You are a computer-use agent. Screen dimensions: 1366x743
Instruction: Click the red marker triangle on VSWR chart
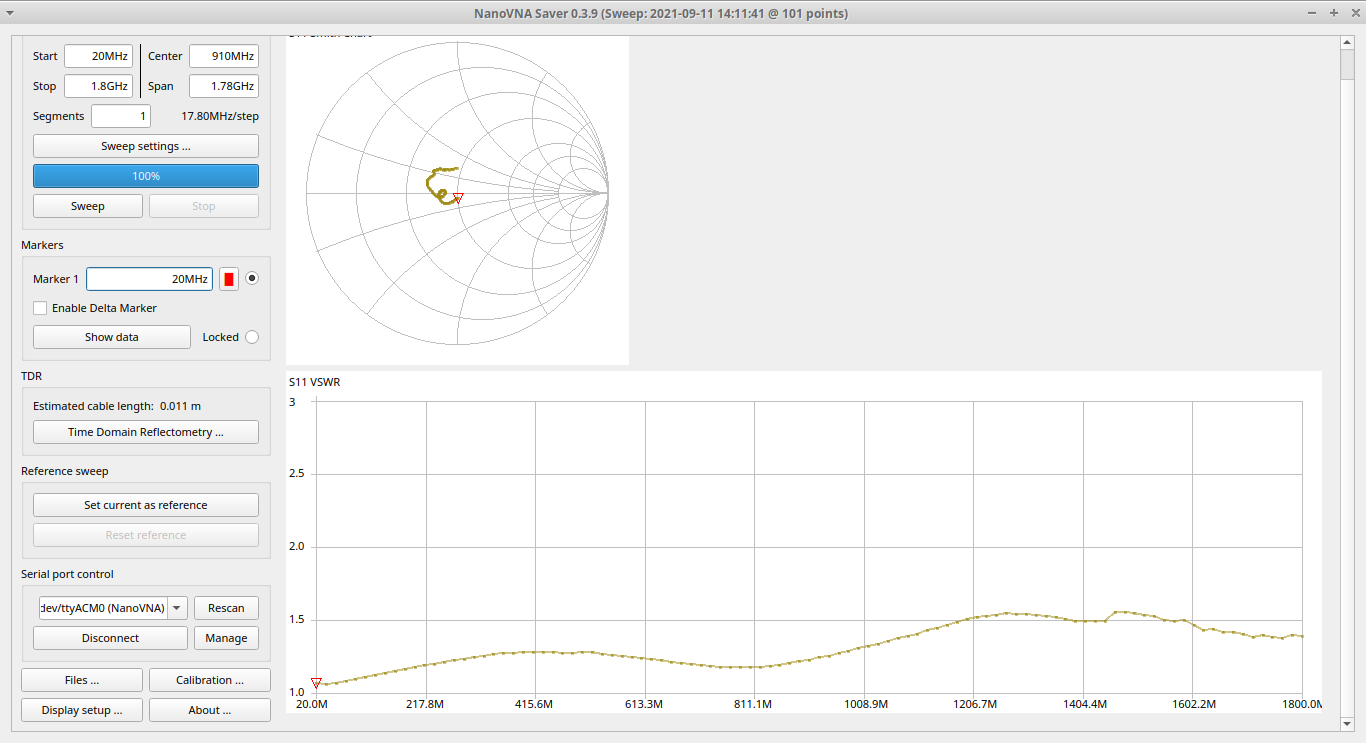tap(316, 682)
